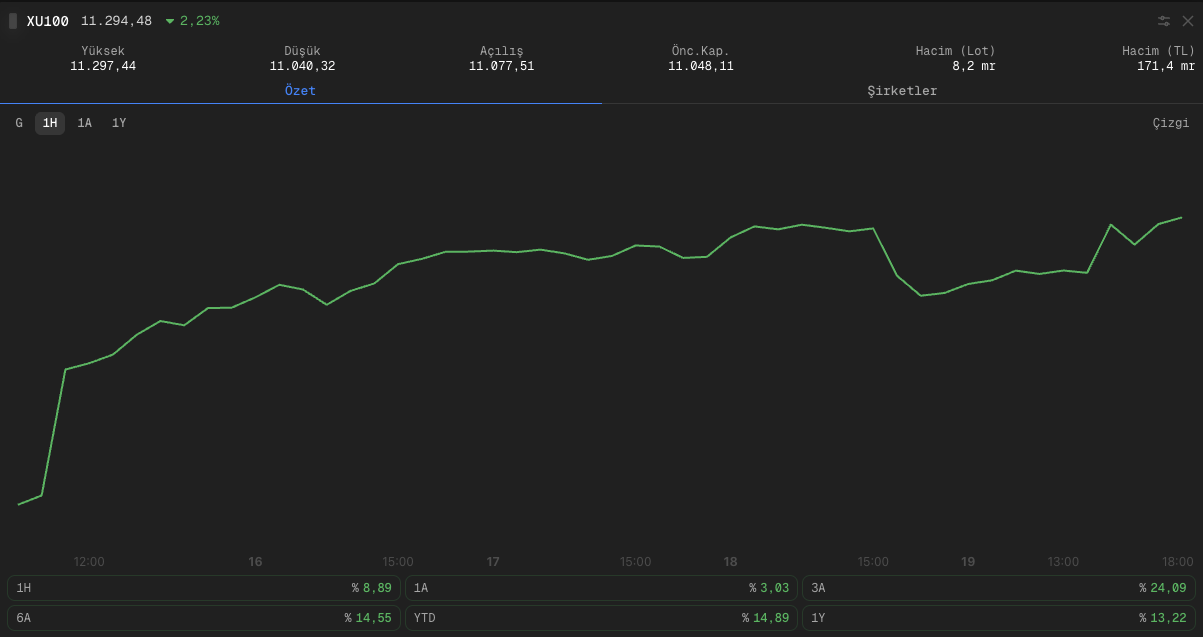Image resolution: width=1203 pixels, height=637 pixels.
Task: Select the bottom 1Y 13,22% box
Action: pos(999,618)
